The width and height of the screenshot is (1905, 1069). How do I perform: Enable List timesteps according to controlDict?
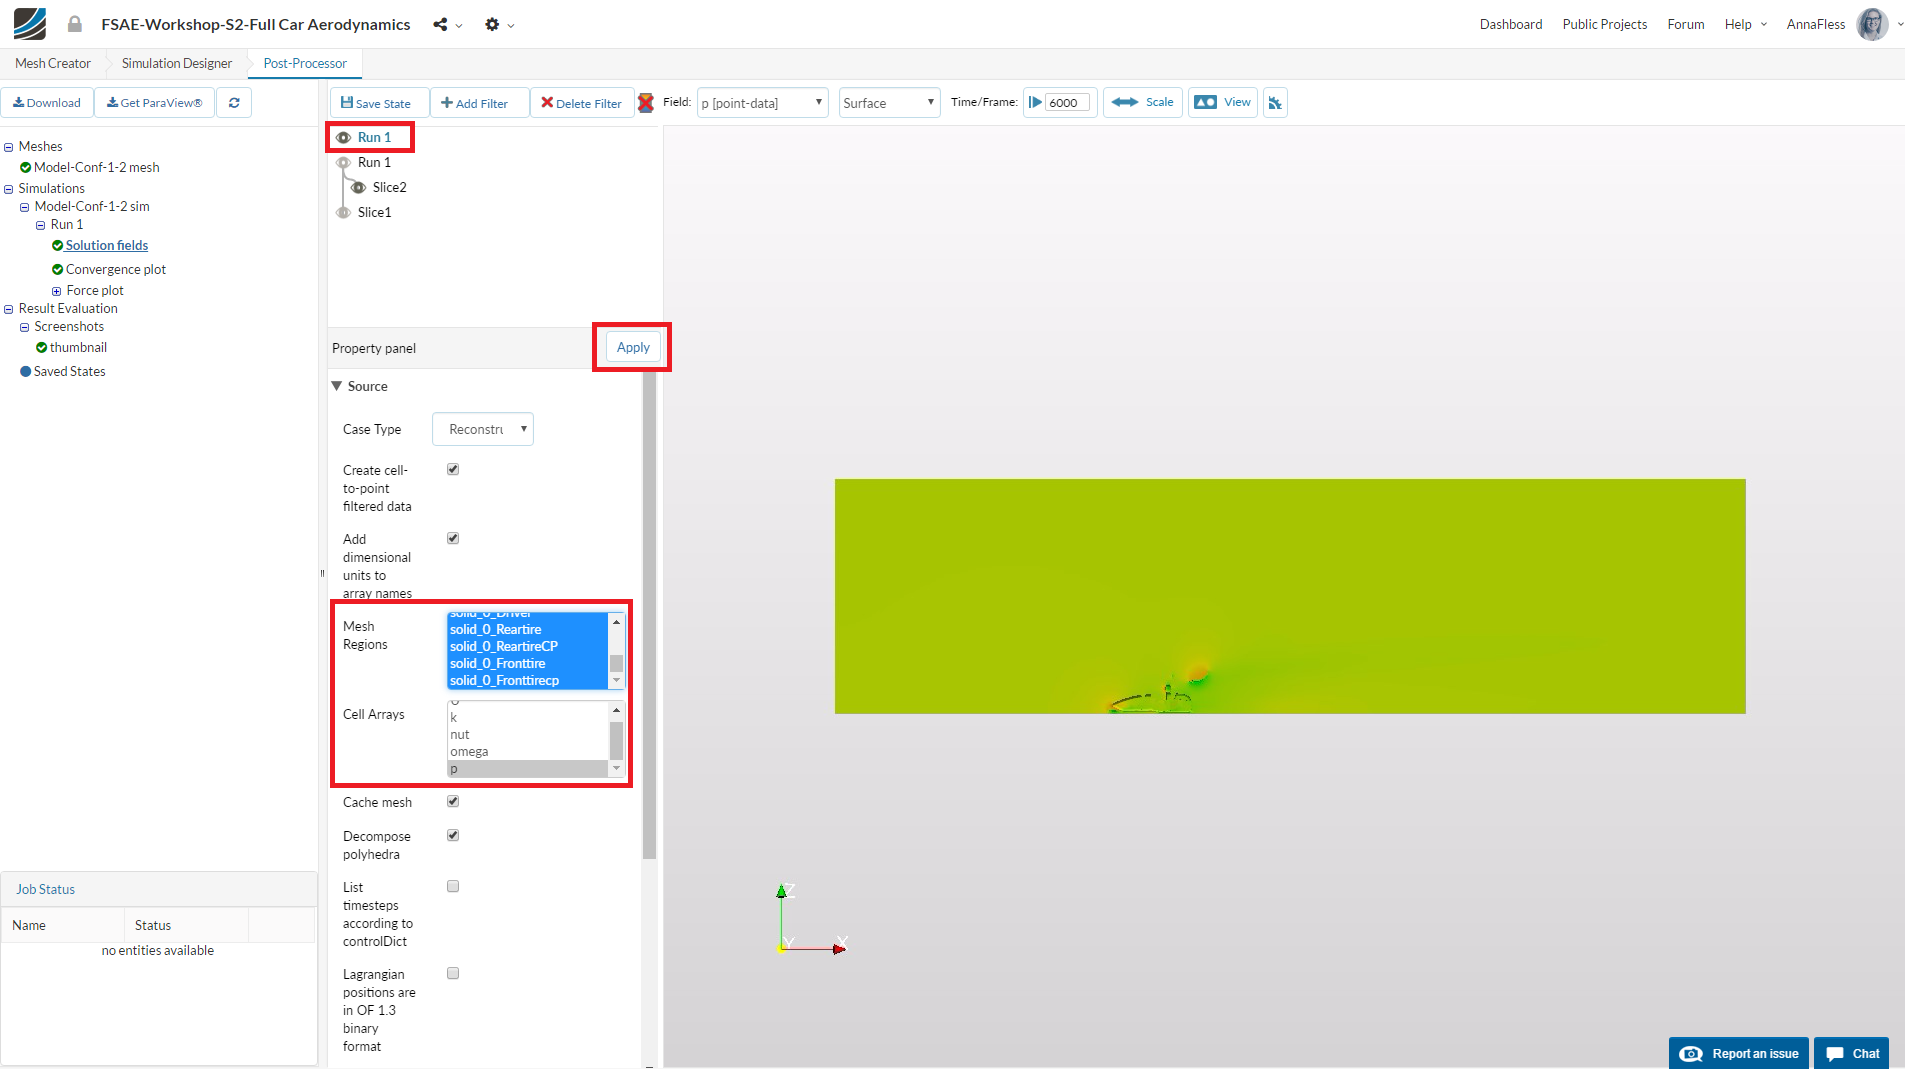(453, 886)
